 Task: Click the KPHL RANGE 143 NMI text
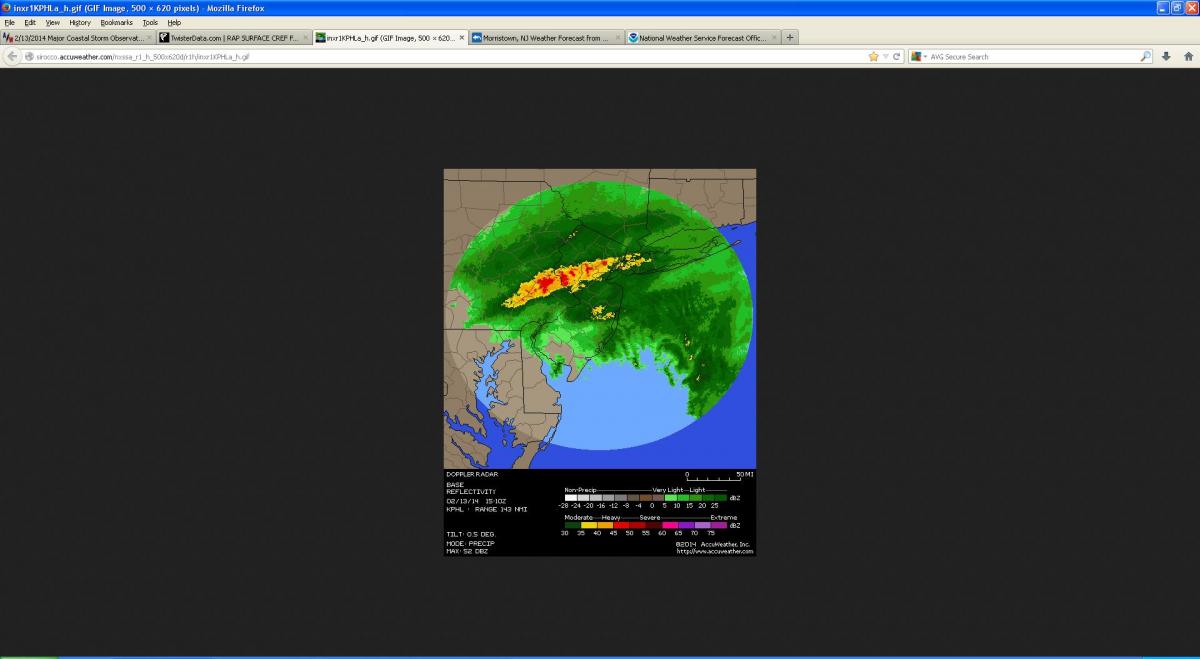[x=486, y=509]
